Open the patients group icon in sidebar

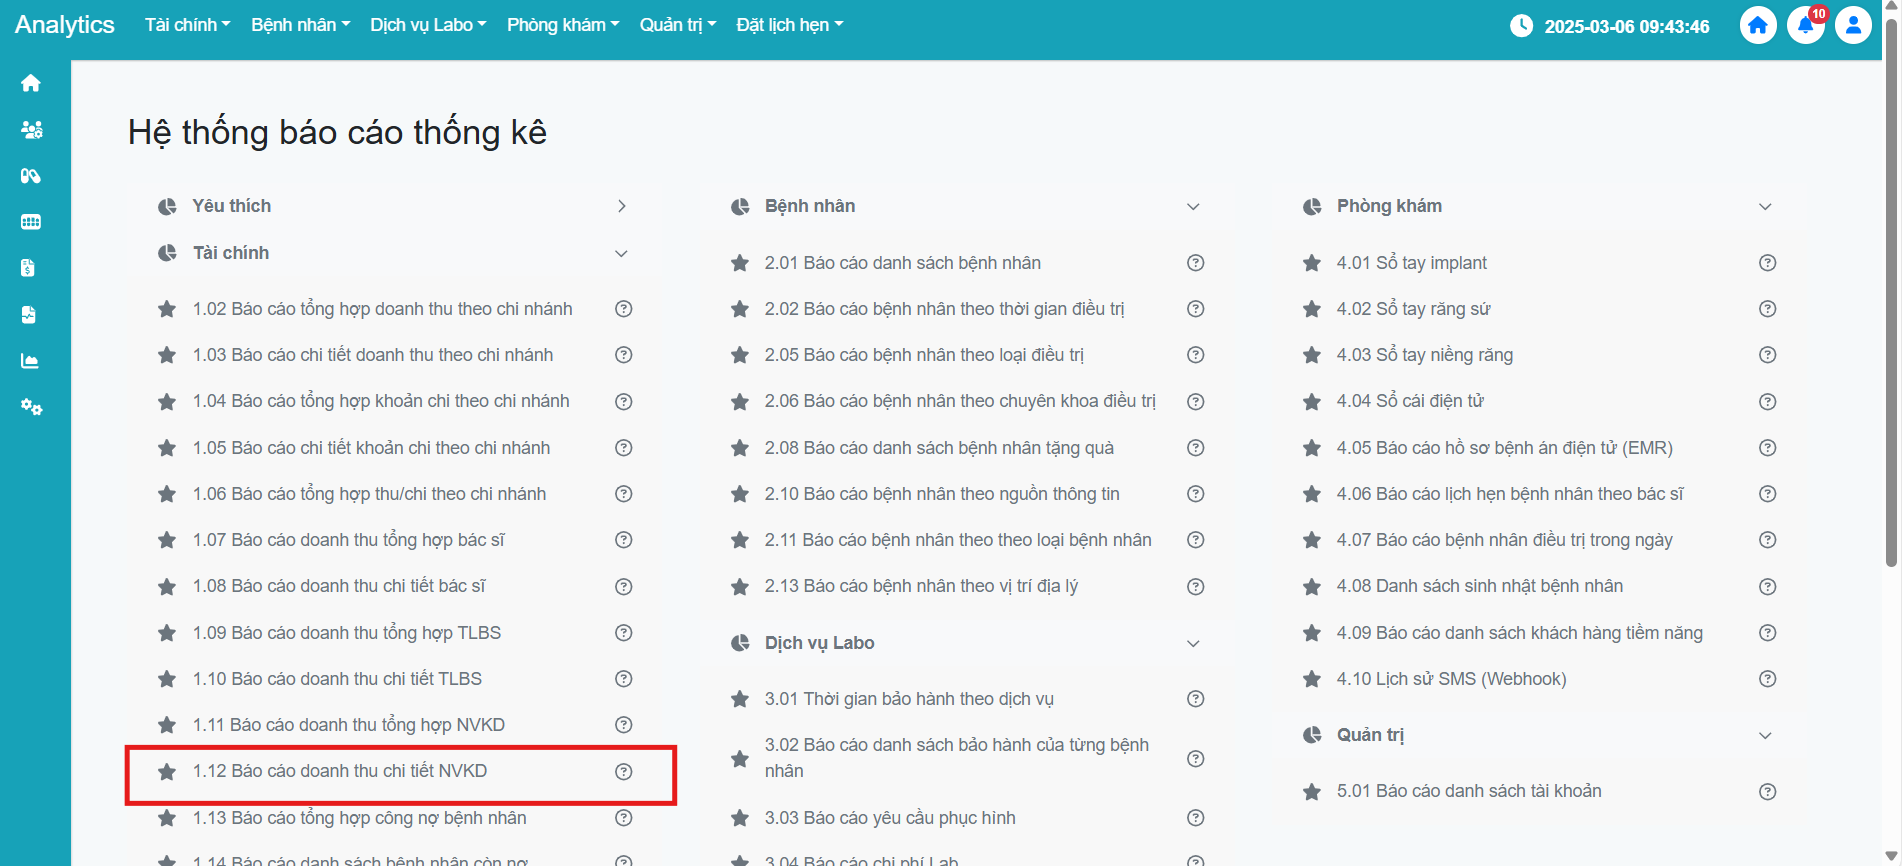(x=31, y=130)
